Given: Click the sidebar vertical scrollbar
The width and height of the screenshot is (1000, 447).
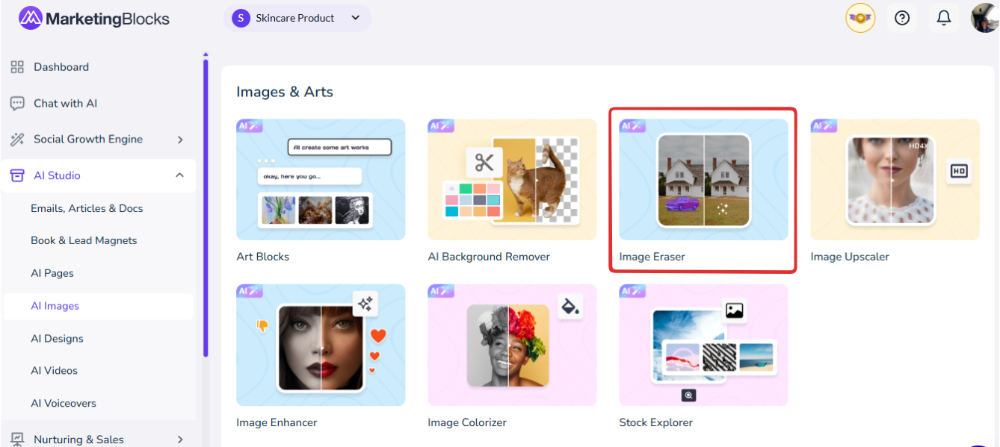Looking at the screenshot, I should coord(206,200).
